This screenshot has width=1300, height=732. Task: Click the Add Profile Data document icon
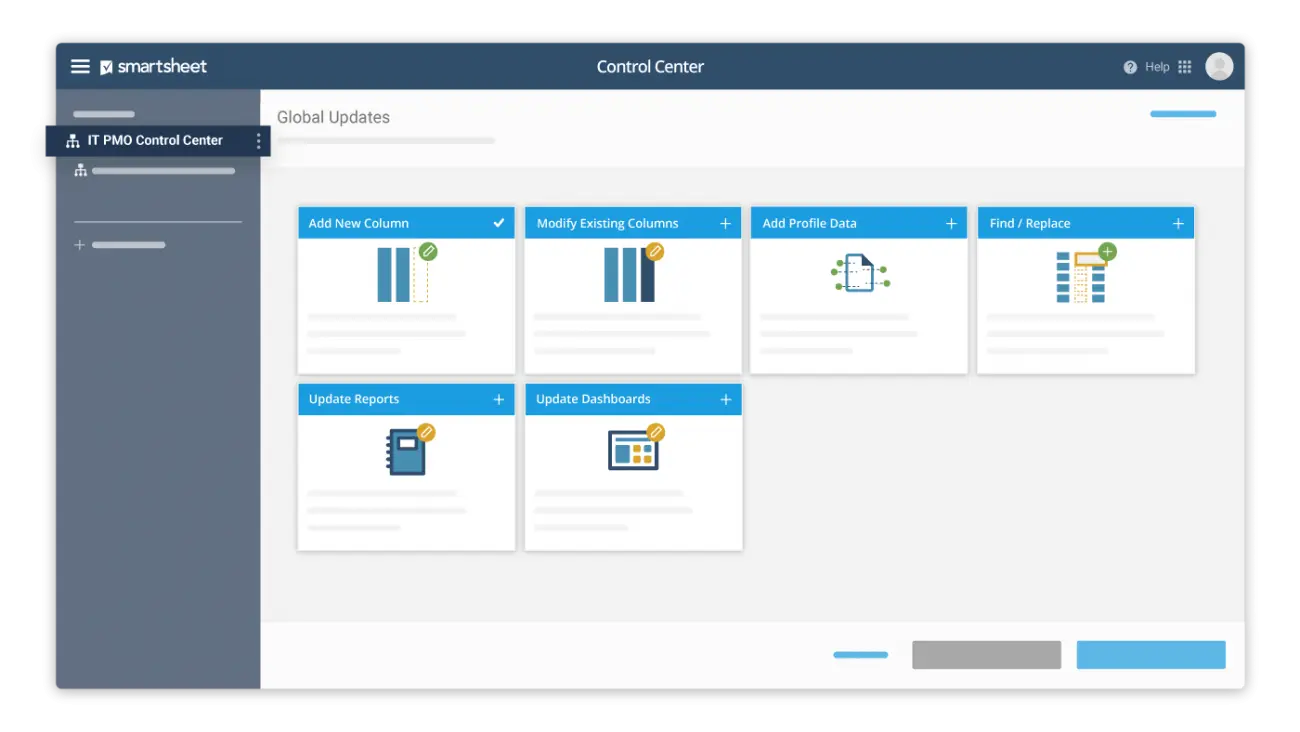(859, 273)
